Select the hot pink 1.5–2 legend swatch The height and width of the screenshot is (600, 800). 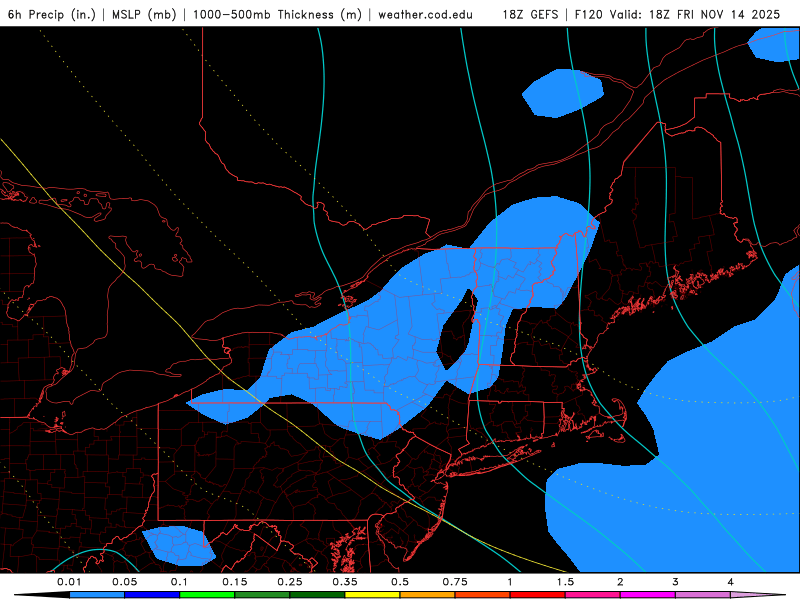coord(593,595)
